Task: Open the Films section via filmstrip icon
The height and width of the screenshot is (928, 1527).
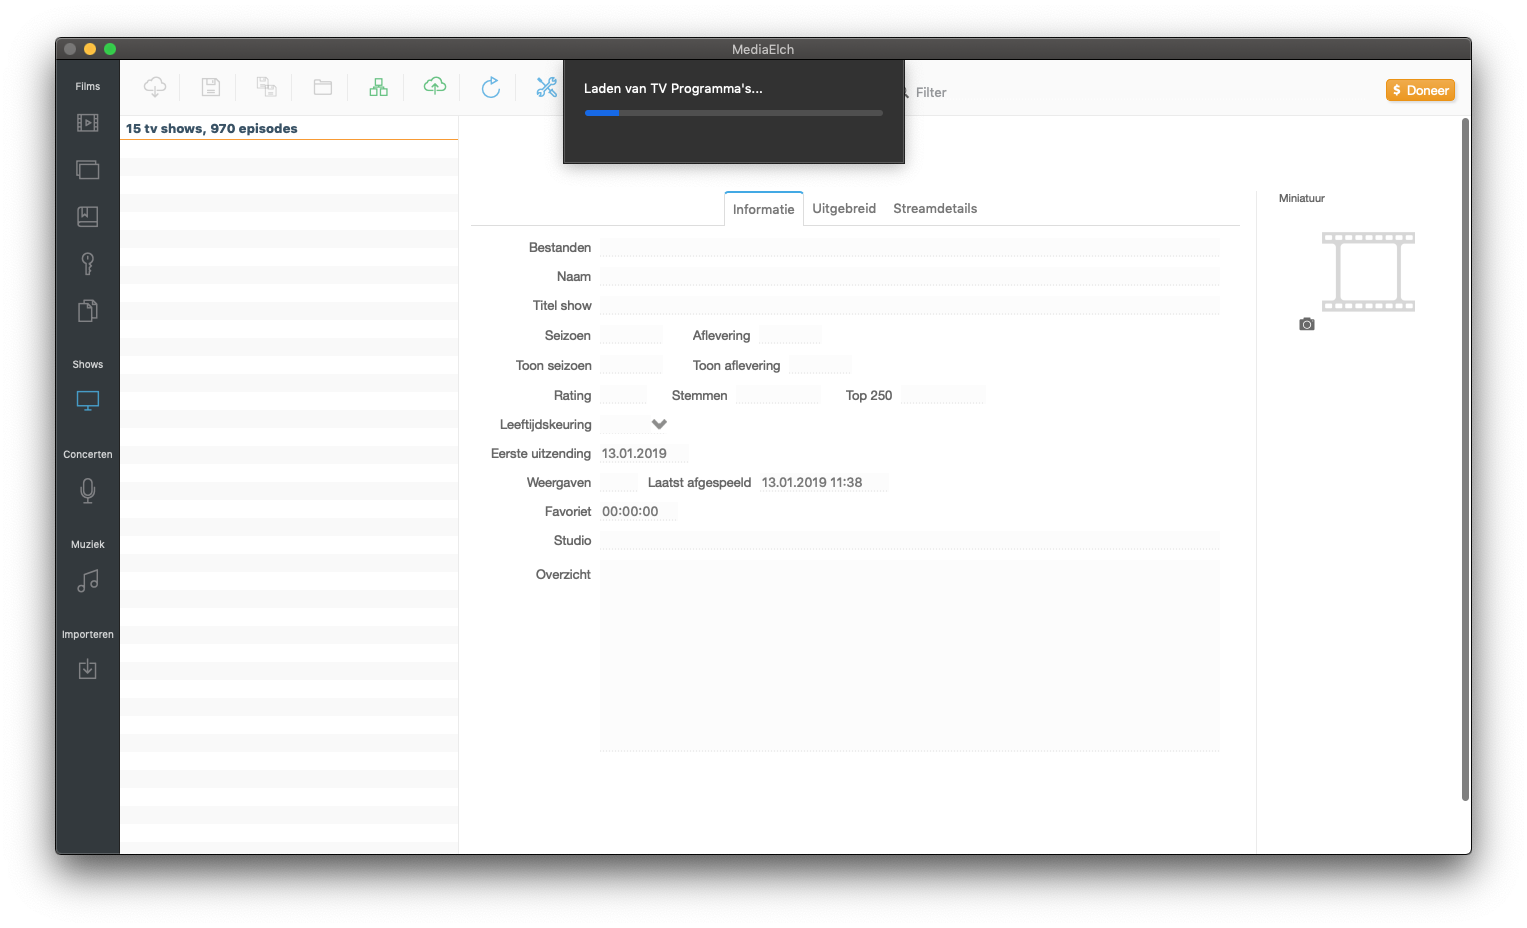Action: coord(88,122)
